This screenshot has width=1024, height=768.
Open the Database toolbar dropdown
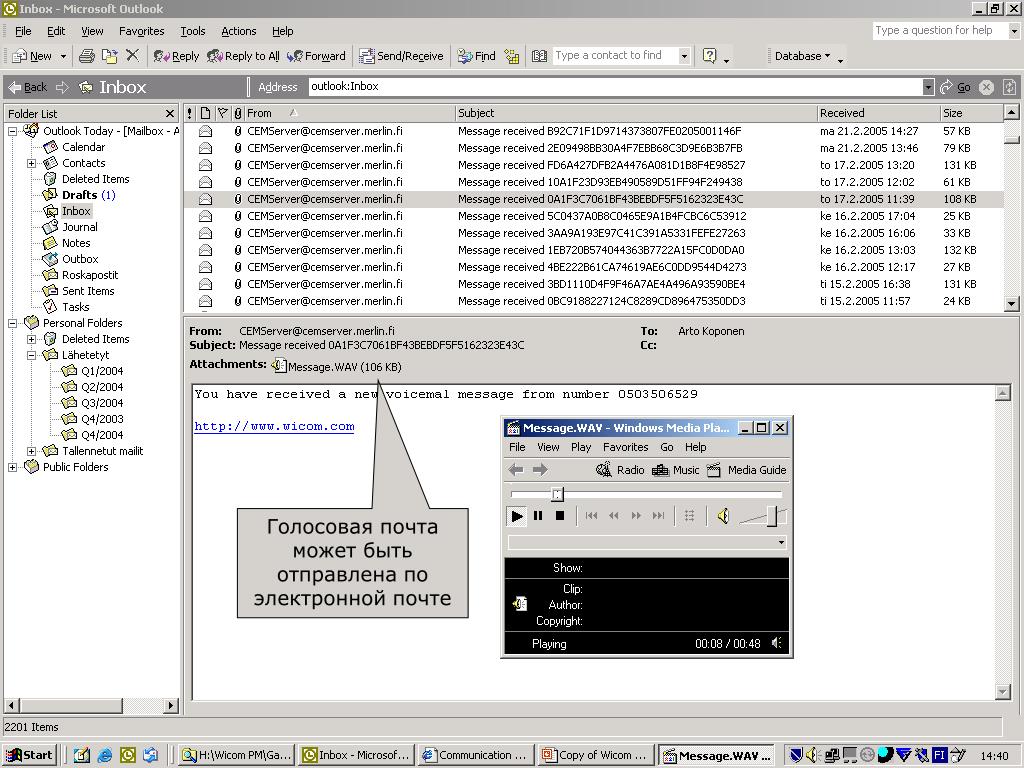tap(803, 56)
